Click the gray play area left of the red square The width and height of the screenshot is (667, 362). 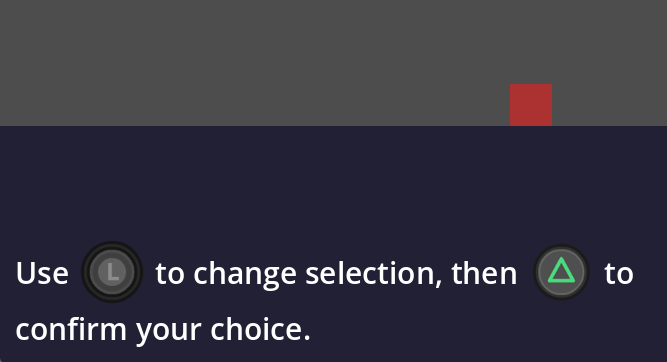(255, 63)
